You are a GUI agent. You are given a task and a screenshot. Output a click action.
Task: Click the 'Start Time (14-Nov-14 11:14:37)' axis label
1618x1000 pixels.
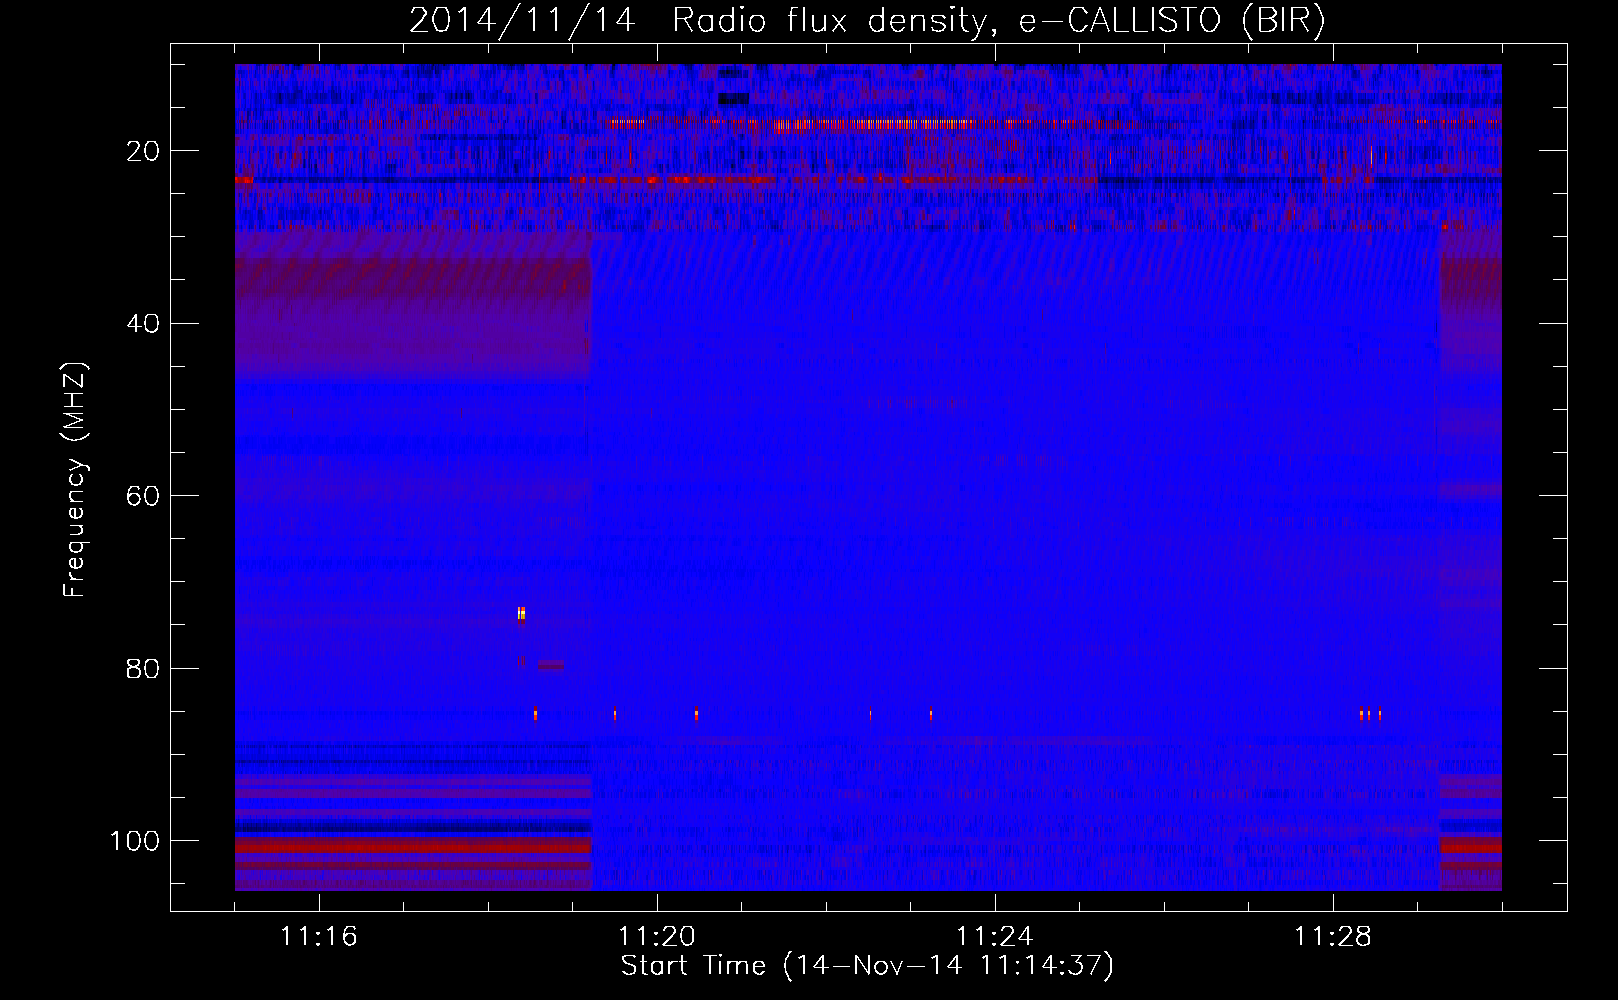[x=867, y=965]
